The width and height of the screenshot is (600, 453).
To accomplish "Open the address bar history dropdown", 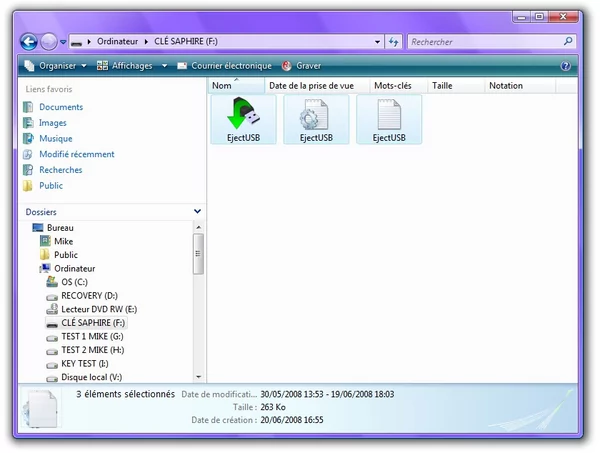I will tap(377, 42).
